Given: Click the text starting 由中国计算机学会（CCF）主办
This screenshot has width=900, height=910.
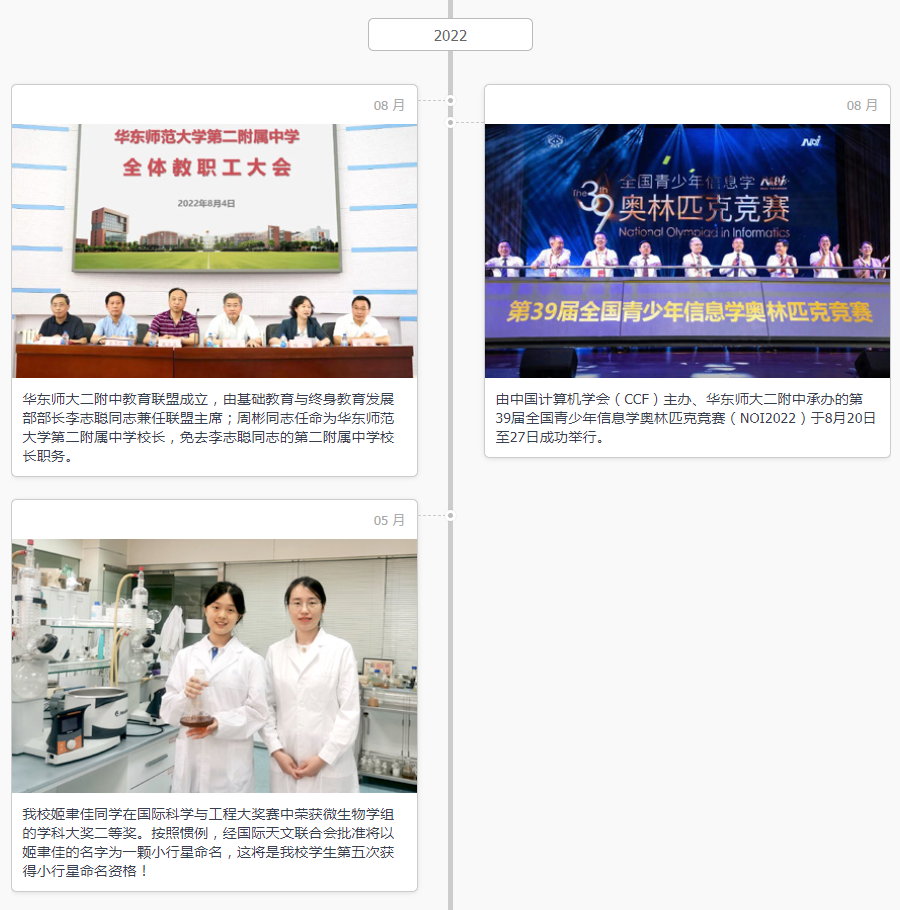Looking at the screenshot, I should (685, 418).
